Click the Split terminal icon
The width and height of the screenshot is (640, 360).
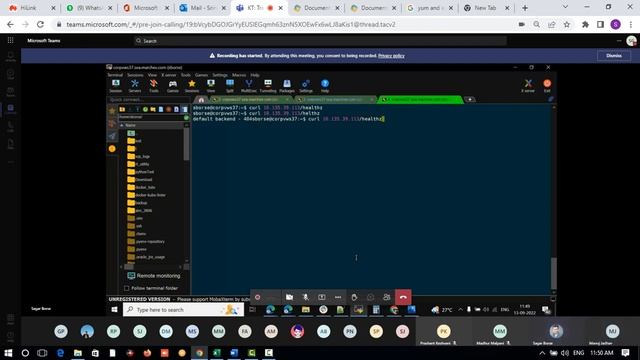tap(230, 86)
